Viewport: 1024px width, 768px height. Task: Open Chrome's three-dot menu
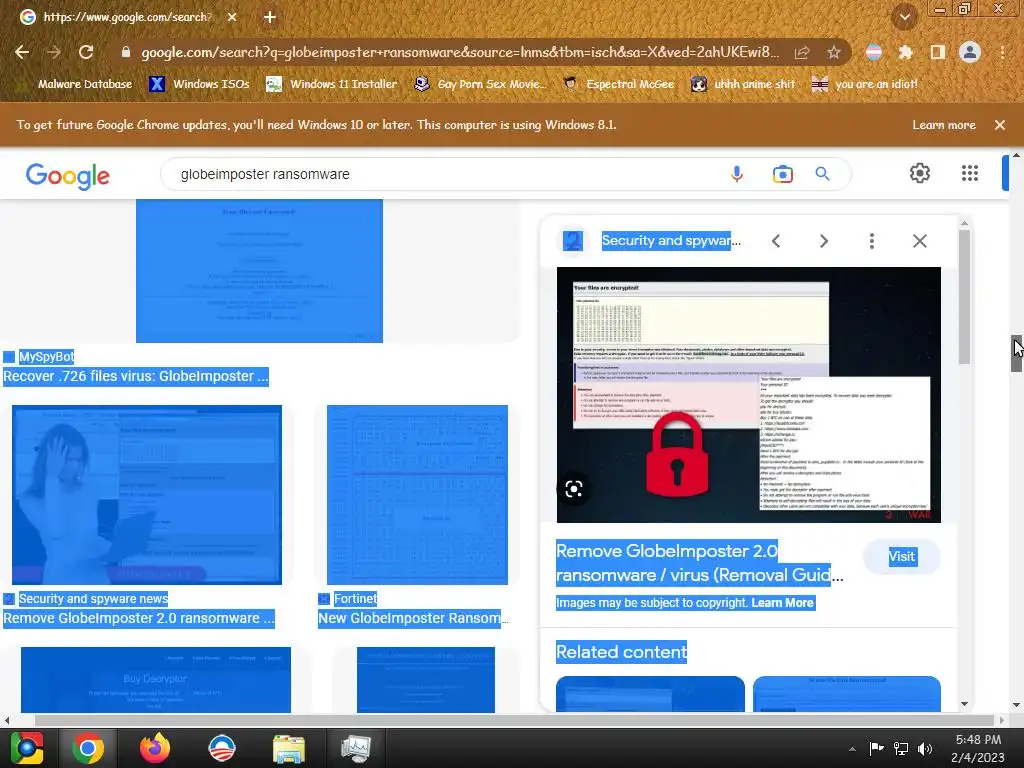[x=1002, y=52]
